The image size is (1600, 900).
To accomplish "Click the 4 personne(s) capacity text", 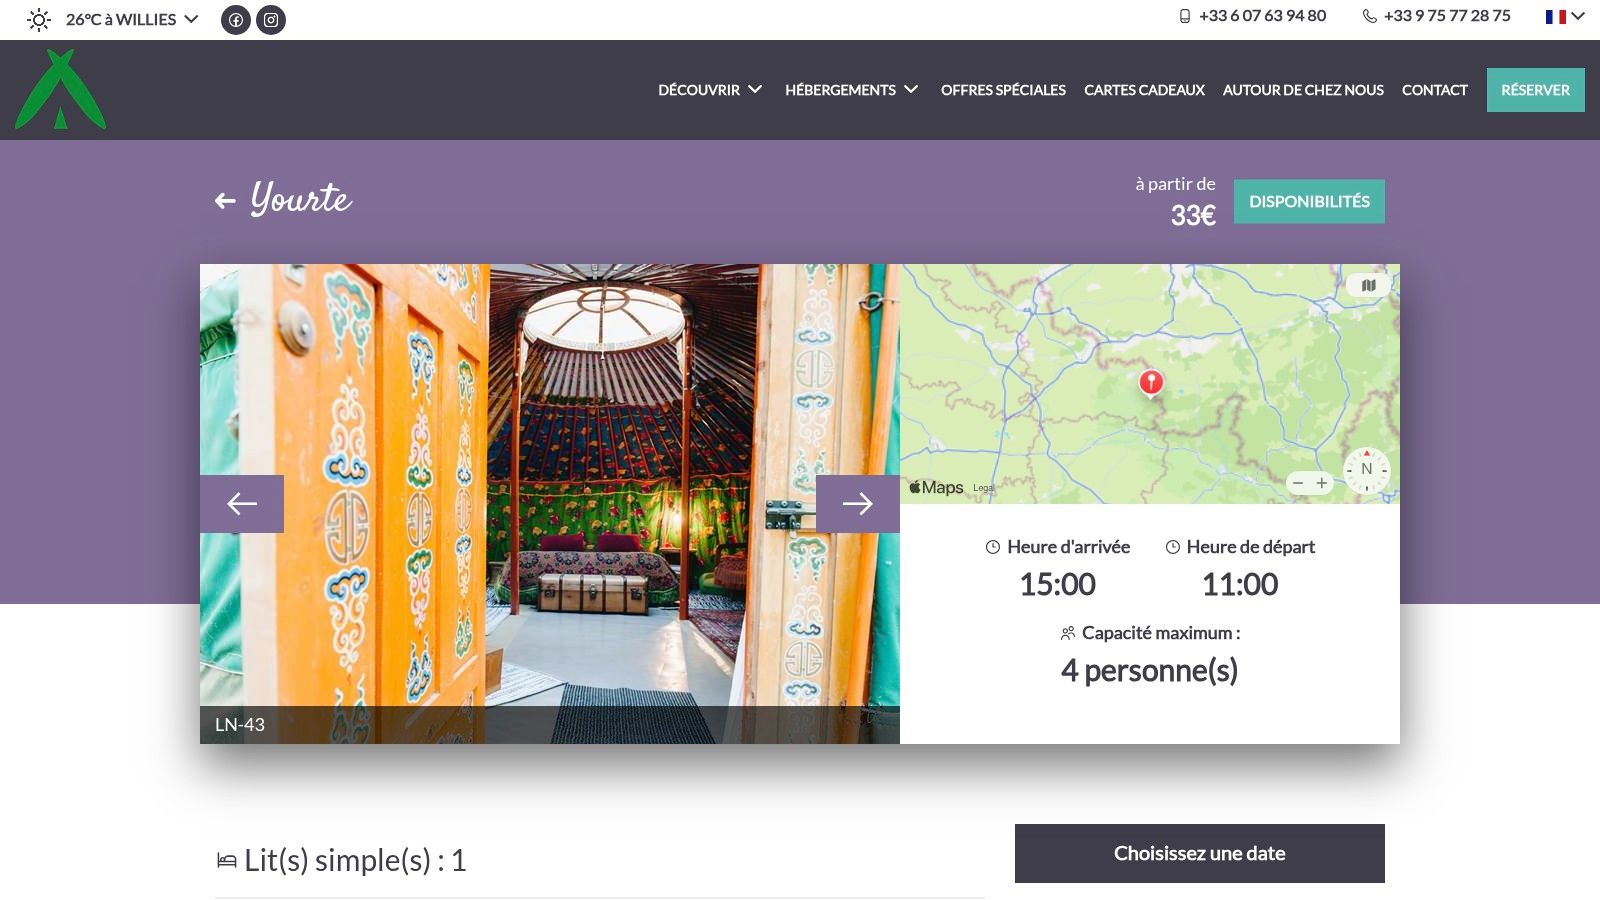I will (x=1149, y=670).
